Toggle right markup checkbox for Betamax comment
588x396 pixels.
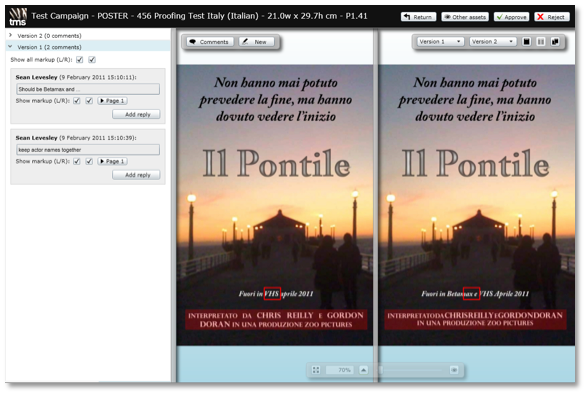(89, 100)
